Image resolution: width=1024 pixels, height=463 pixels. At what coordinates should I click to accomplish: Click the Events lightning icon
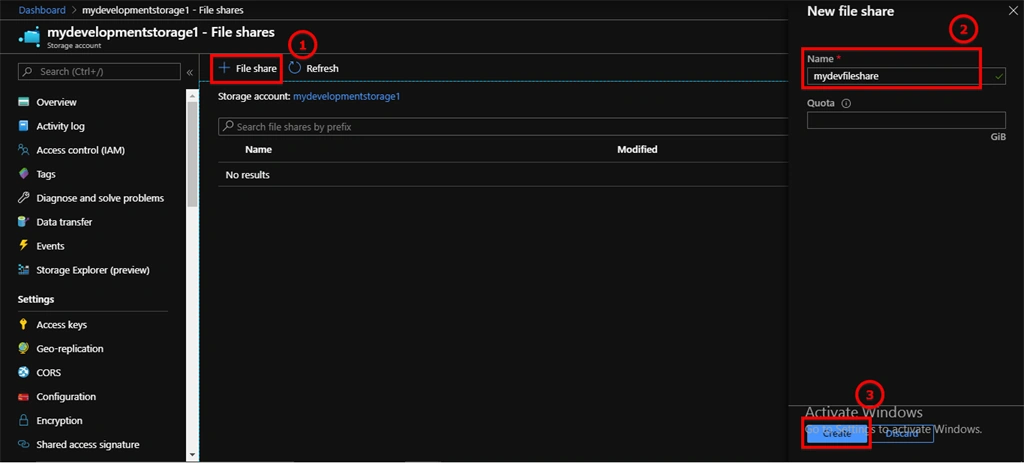[24, 246]
